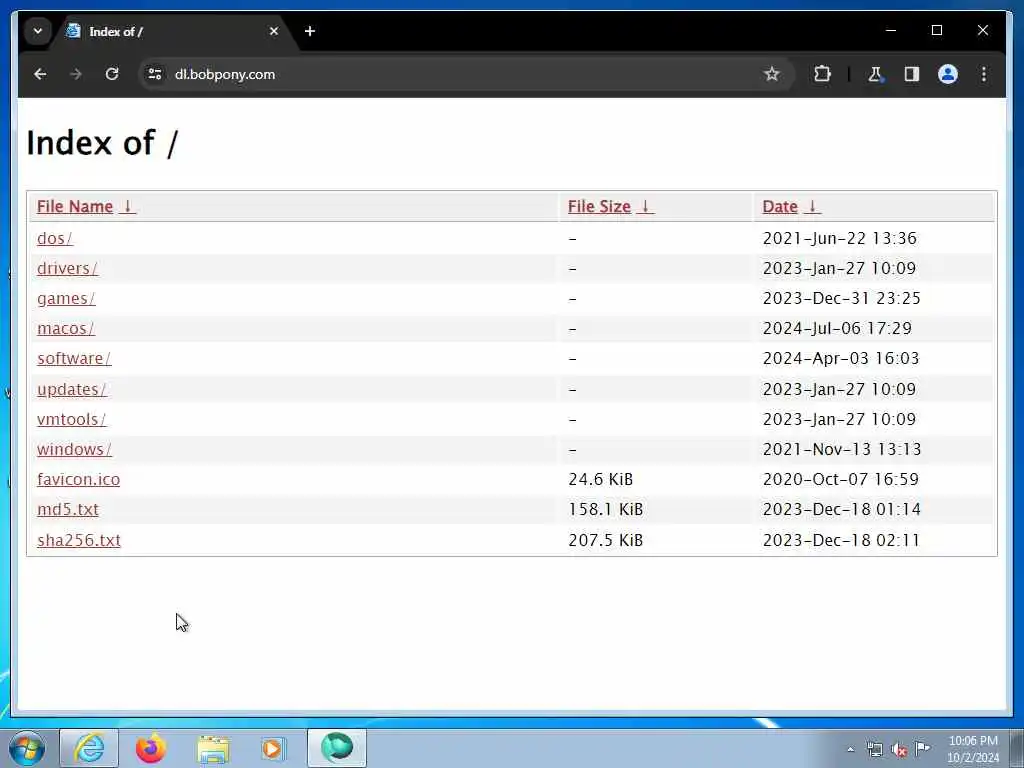This screenshot has height=768, width=1024.
Task: Open the windows/ directory
Action: 74,449
